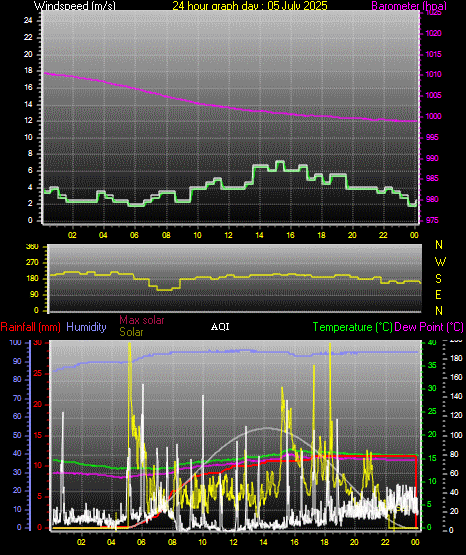Click the Solar legend label

click(131, 332)
